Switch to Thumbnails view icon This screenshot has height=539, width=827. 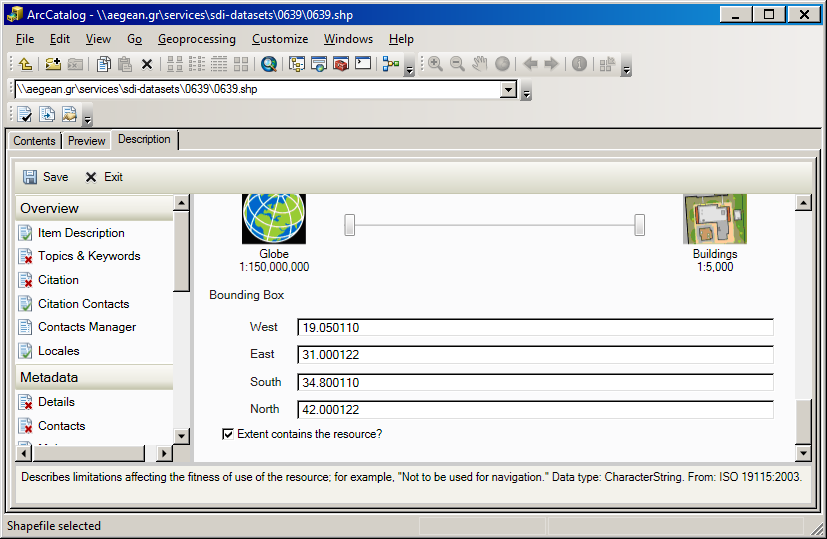[x=241, y=64]
